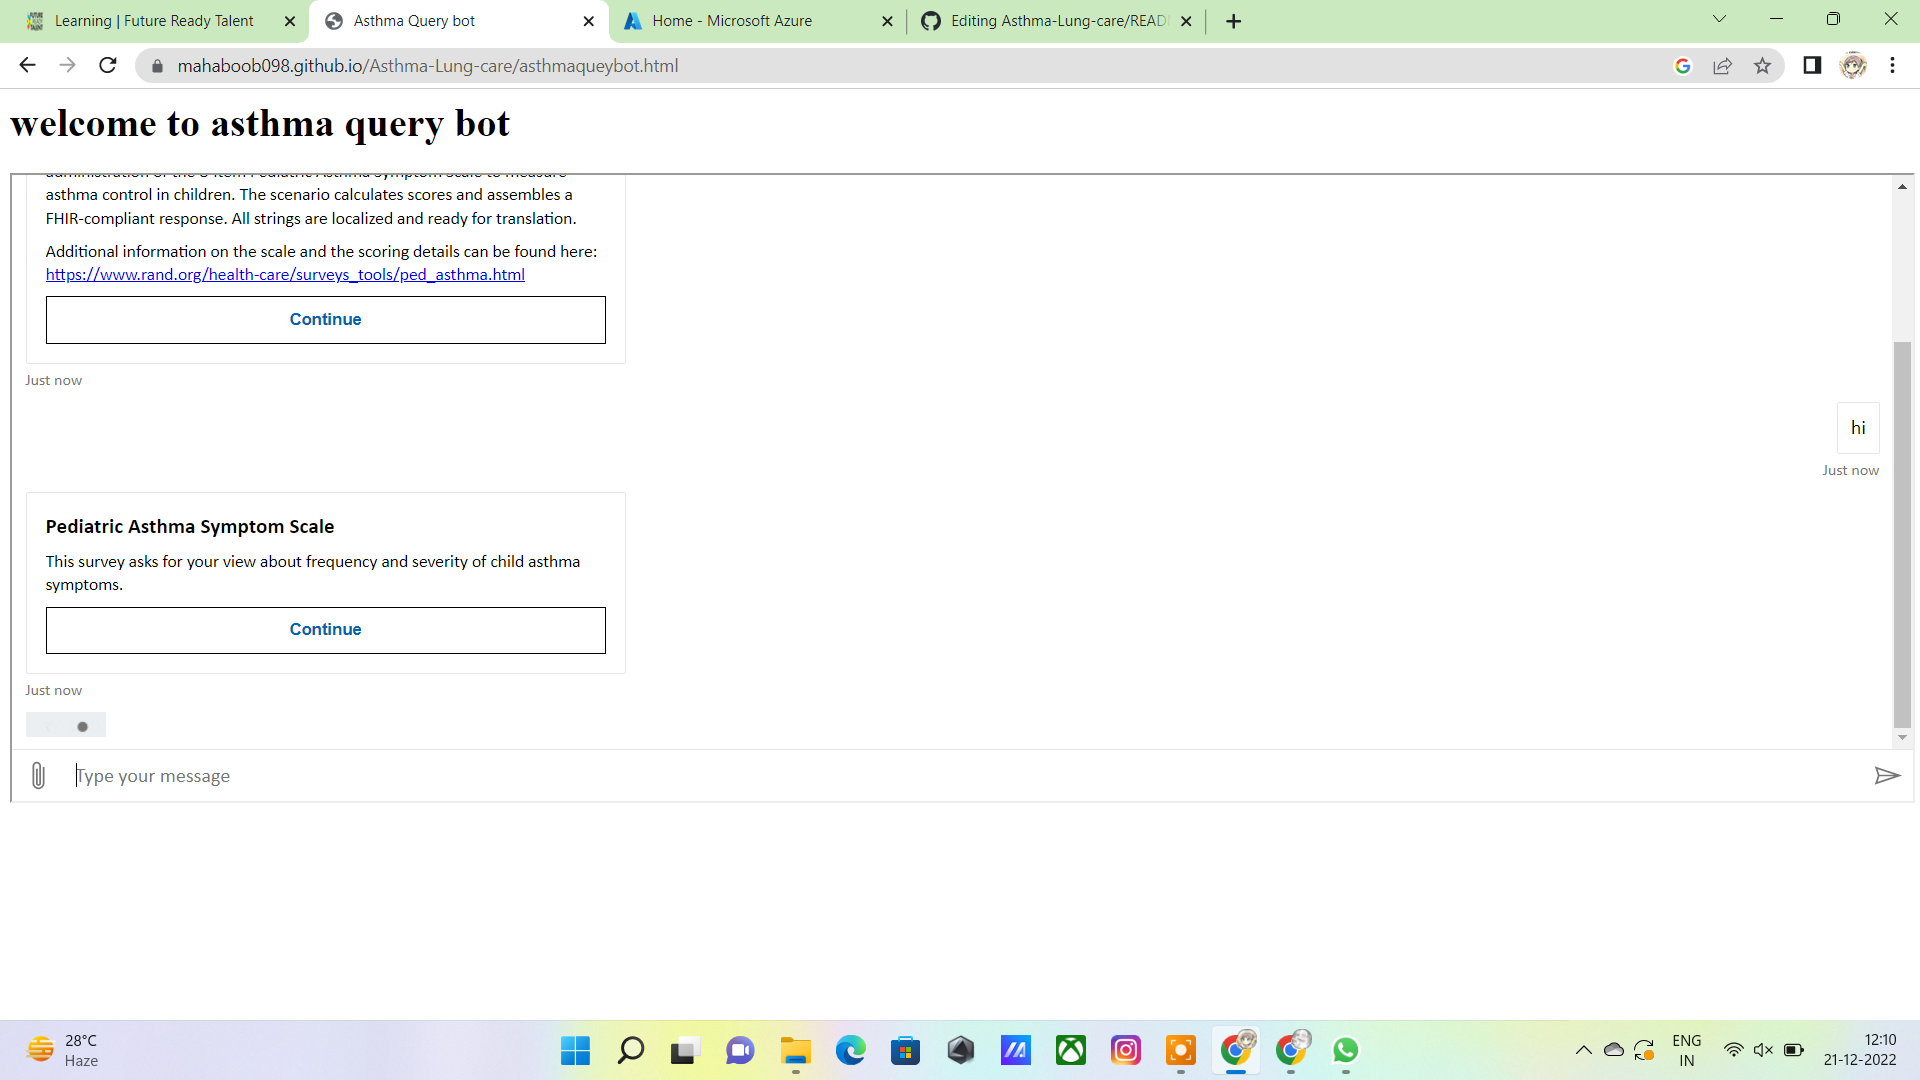This screenshot has height=1080, width=1920.
Task: Go back with the back arrow
Action: click(x=27, y=66)
